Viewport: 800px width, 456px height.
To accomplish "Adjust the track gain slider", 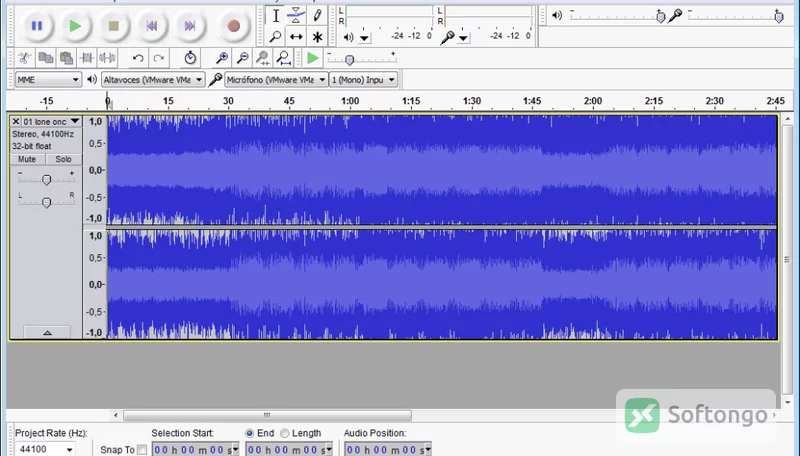I will pyautogui.click(x=46, y=180).
